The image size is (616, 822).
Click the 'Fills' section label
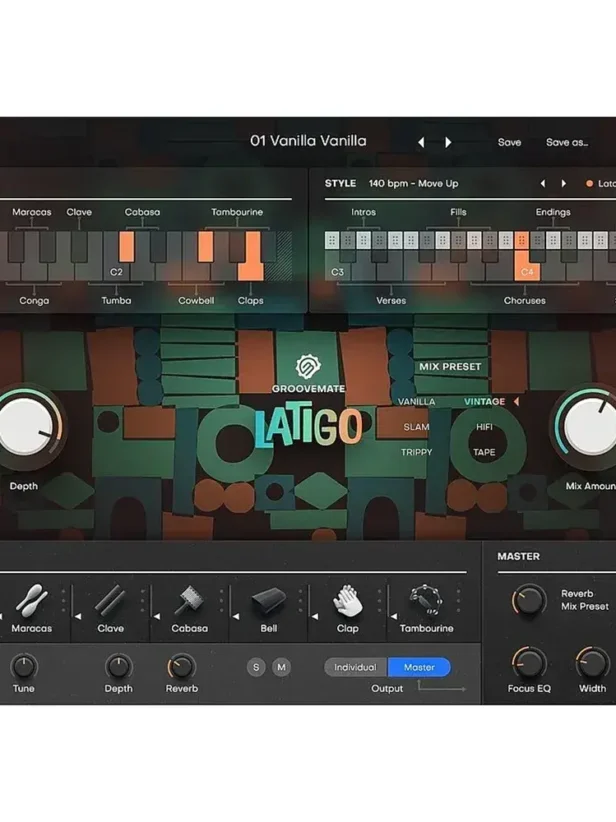458,212
